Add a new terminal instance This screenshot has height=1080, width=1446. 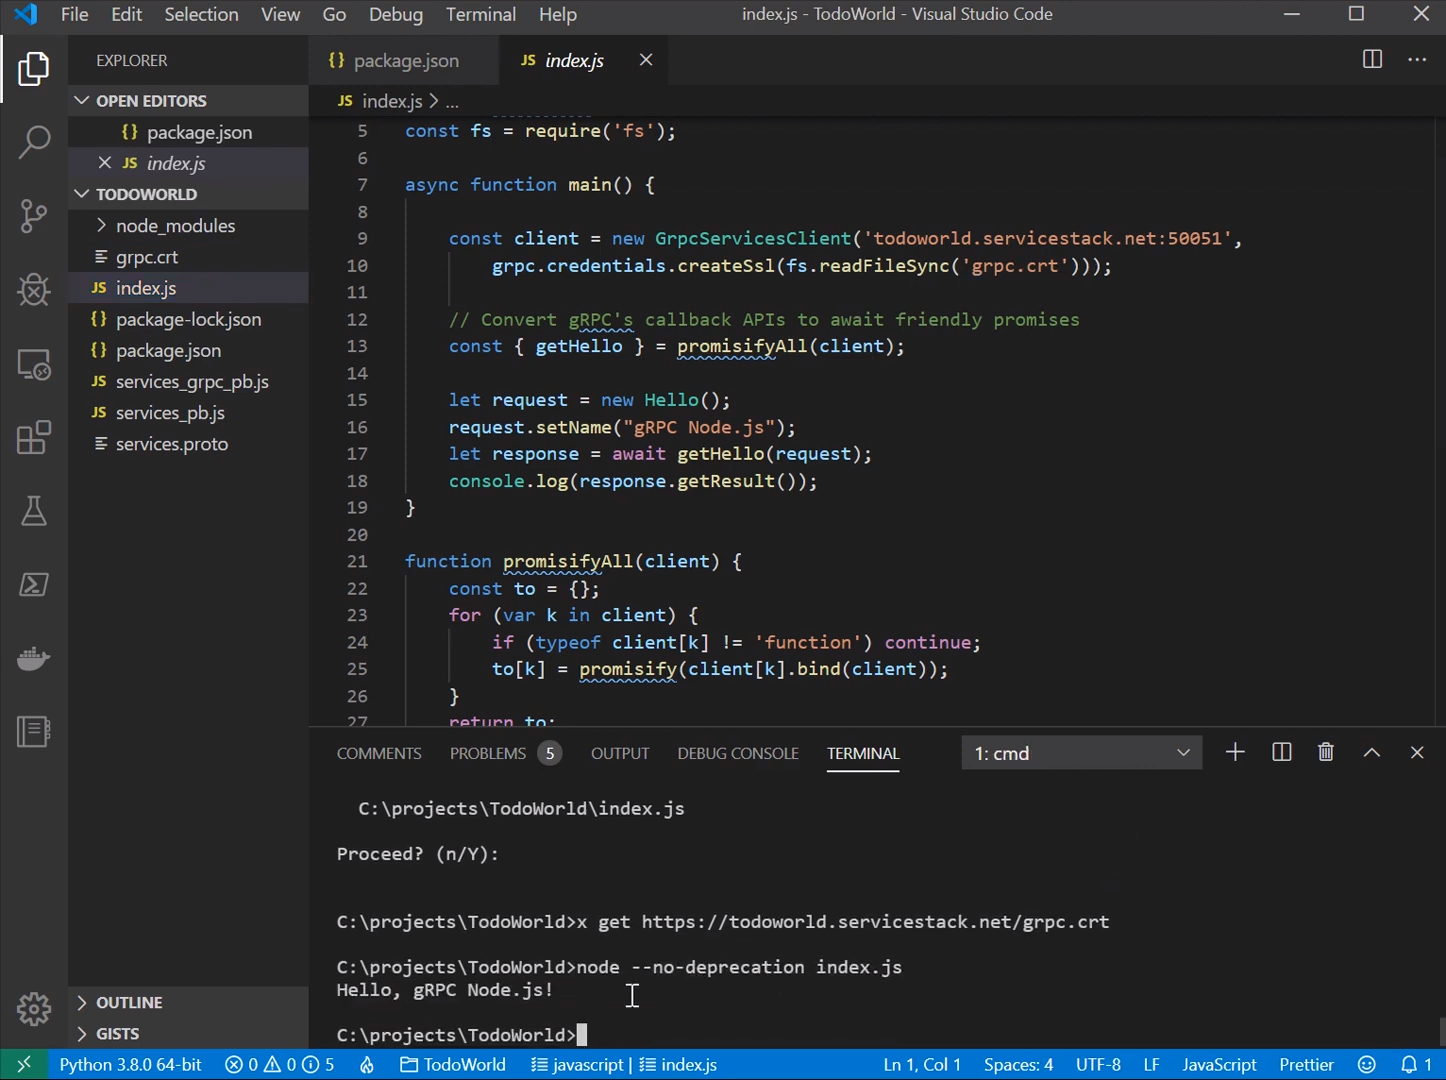1235,752
